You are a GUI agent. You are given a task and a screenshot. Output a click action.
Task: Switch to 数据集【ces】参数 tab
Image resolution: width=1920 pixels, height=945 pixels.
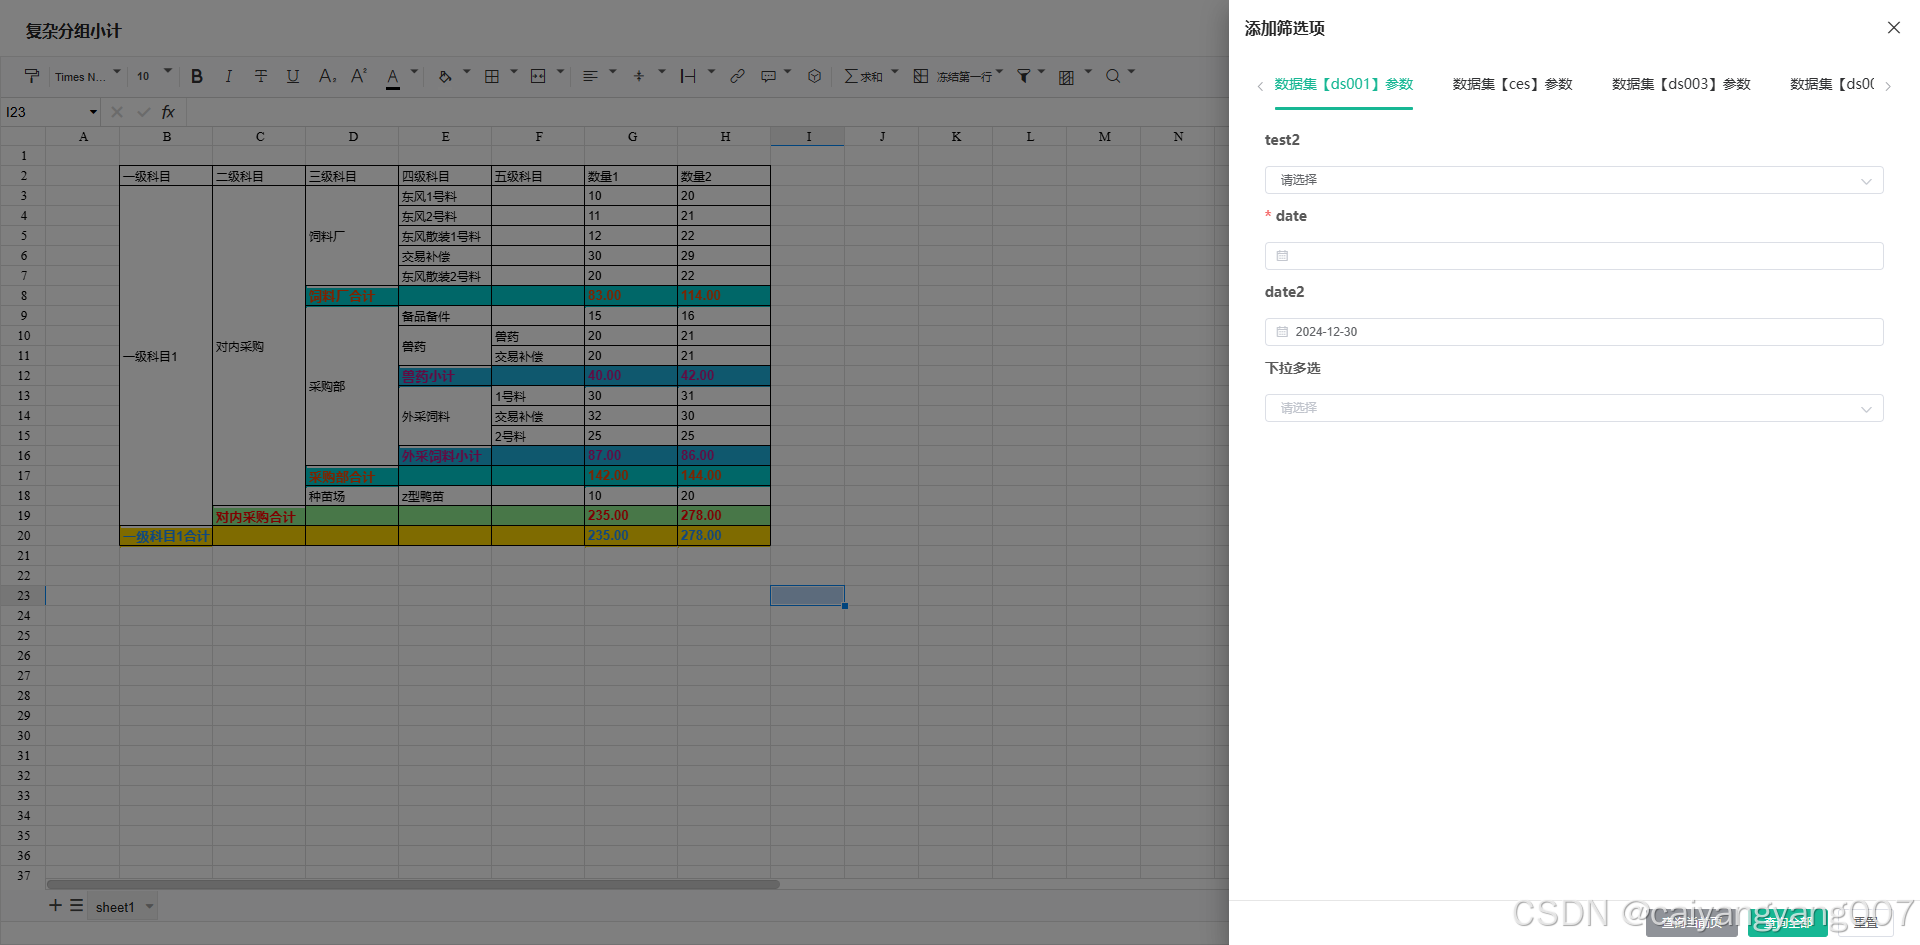tap(1512, 84)
